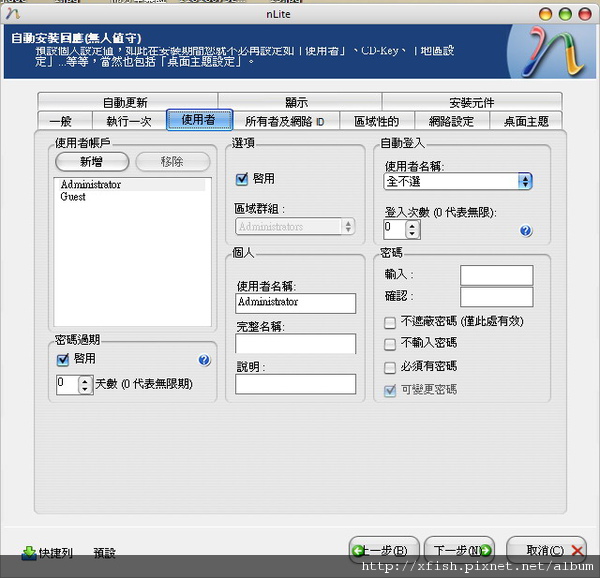Image resolution: width=600 pixels, height=578 pixels.
Task: Click the 登入次數 value field
Action: [395, 230]
